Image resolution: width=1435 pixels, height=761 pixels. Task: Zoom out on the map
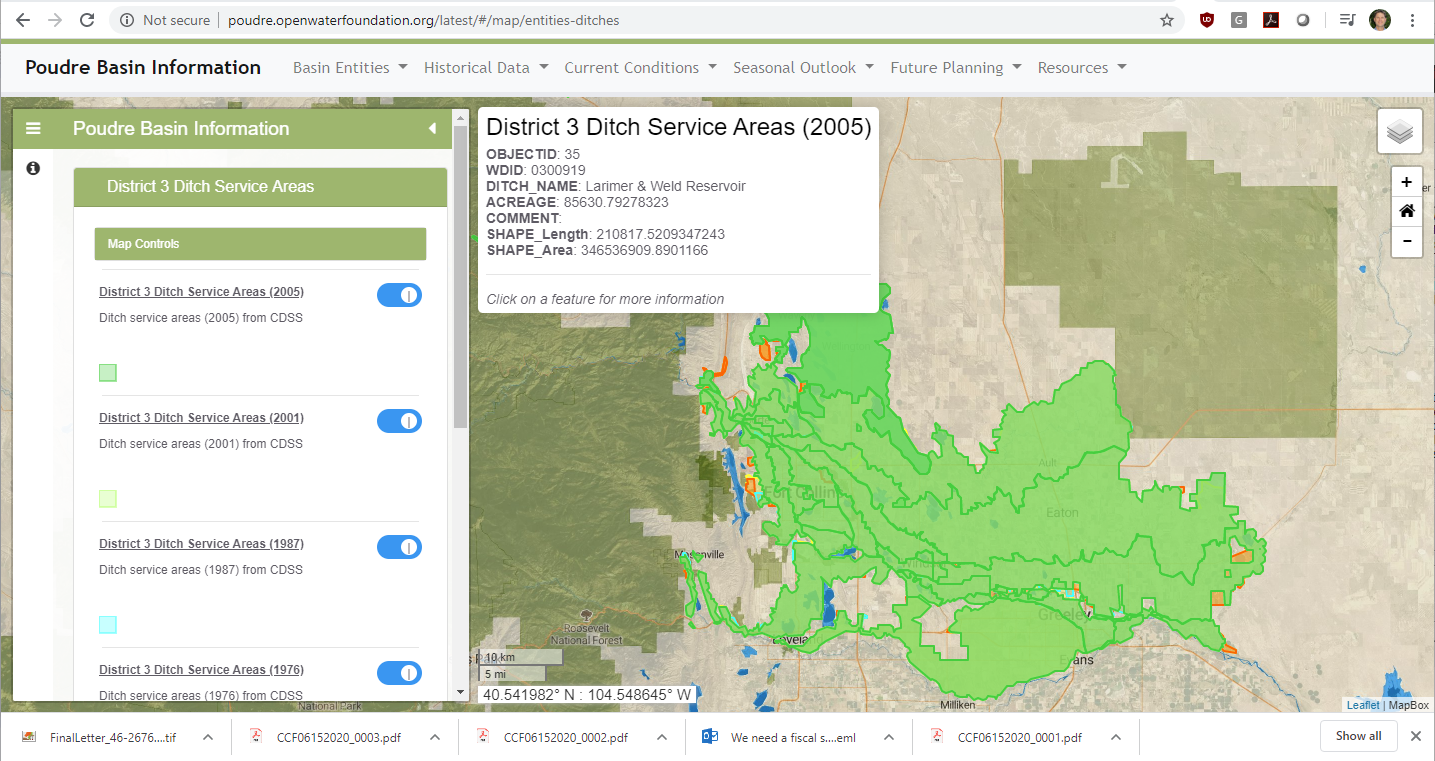tap(1406, 241)
